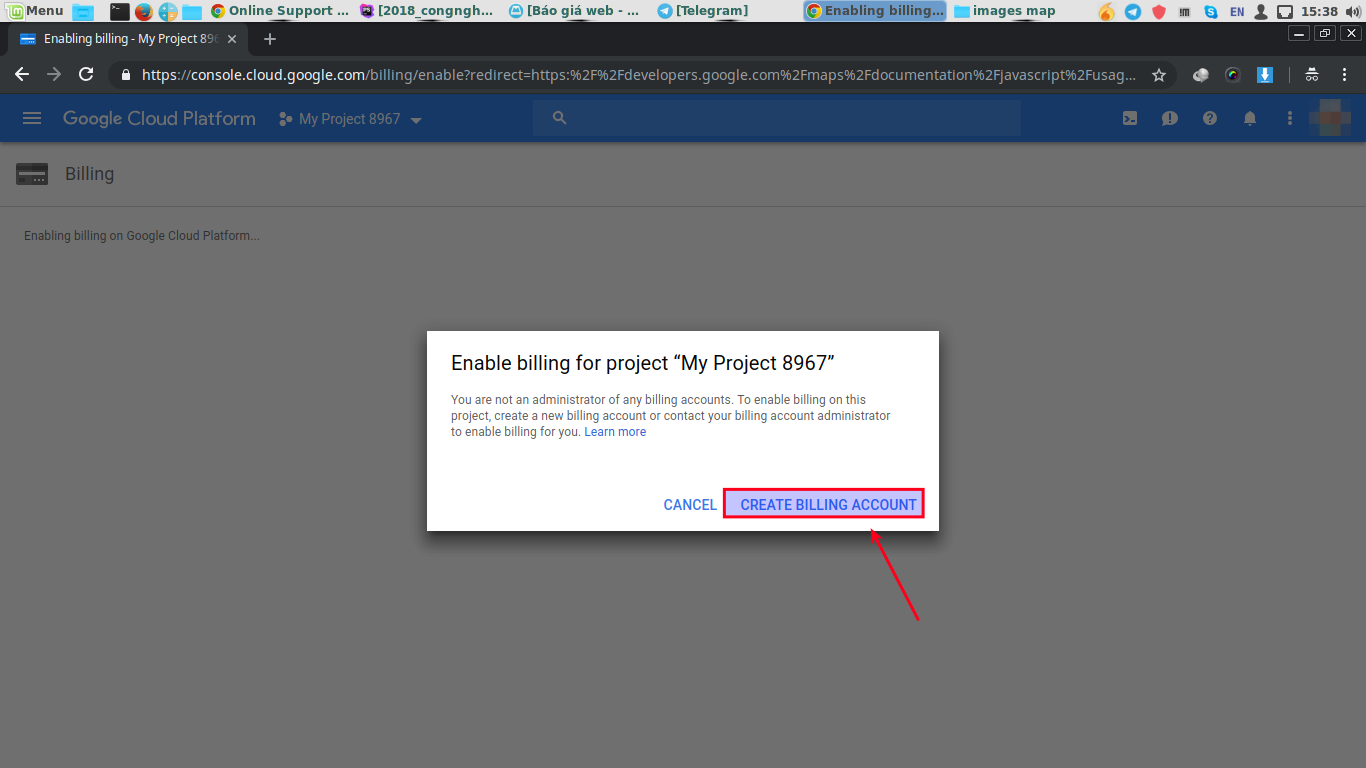Click the user account tray icon
The height and width of the screenshot is (768, 1366).
[x=1261, y=12]
